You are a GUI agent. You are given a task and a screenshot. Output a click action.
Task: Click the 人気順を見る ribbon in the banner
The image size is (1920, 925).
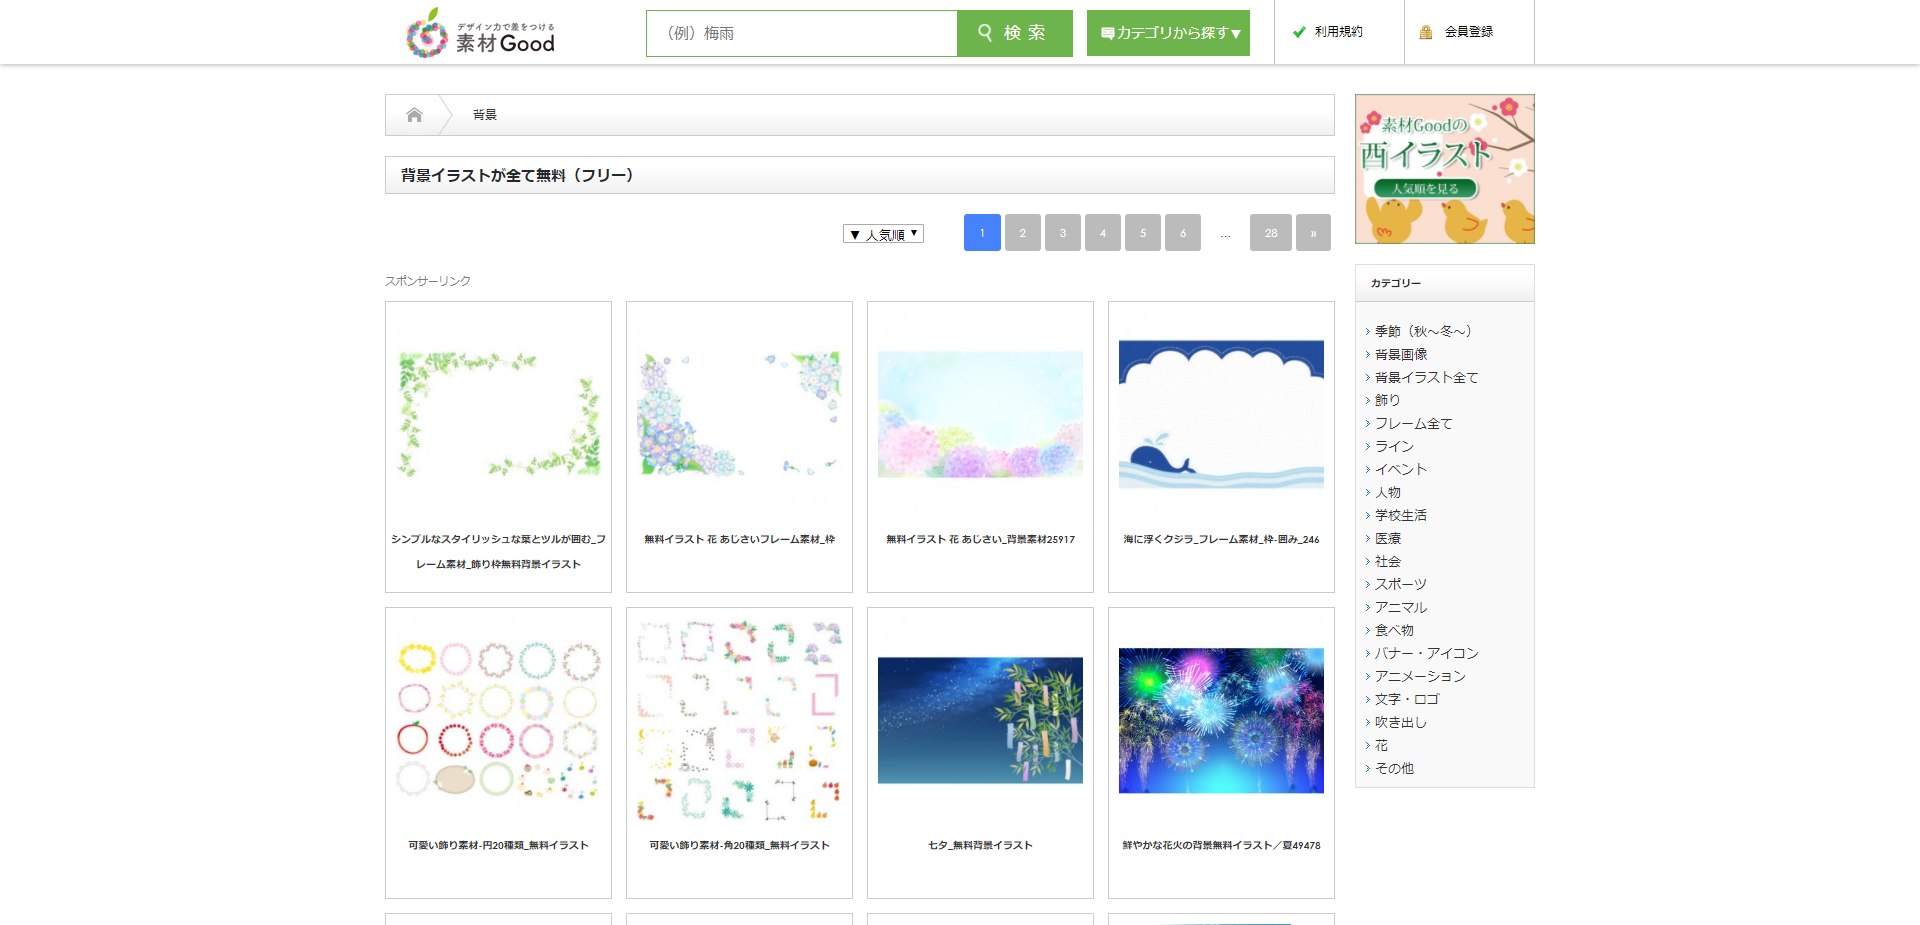(x=1427, y=187)
